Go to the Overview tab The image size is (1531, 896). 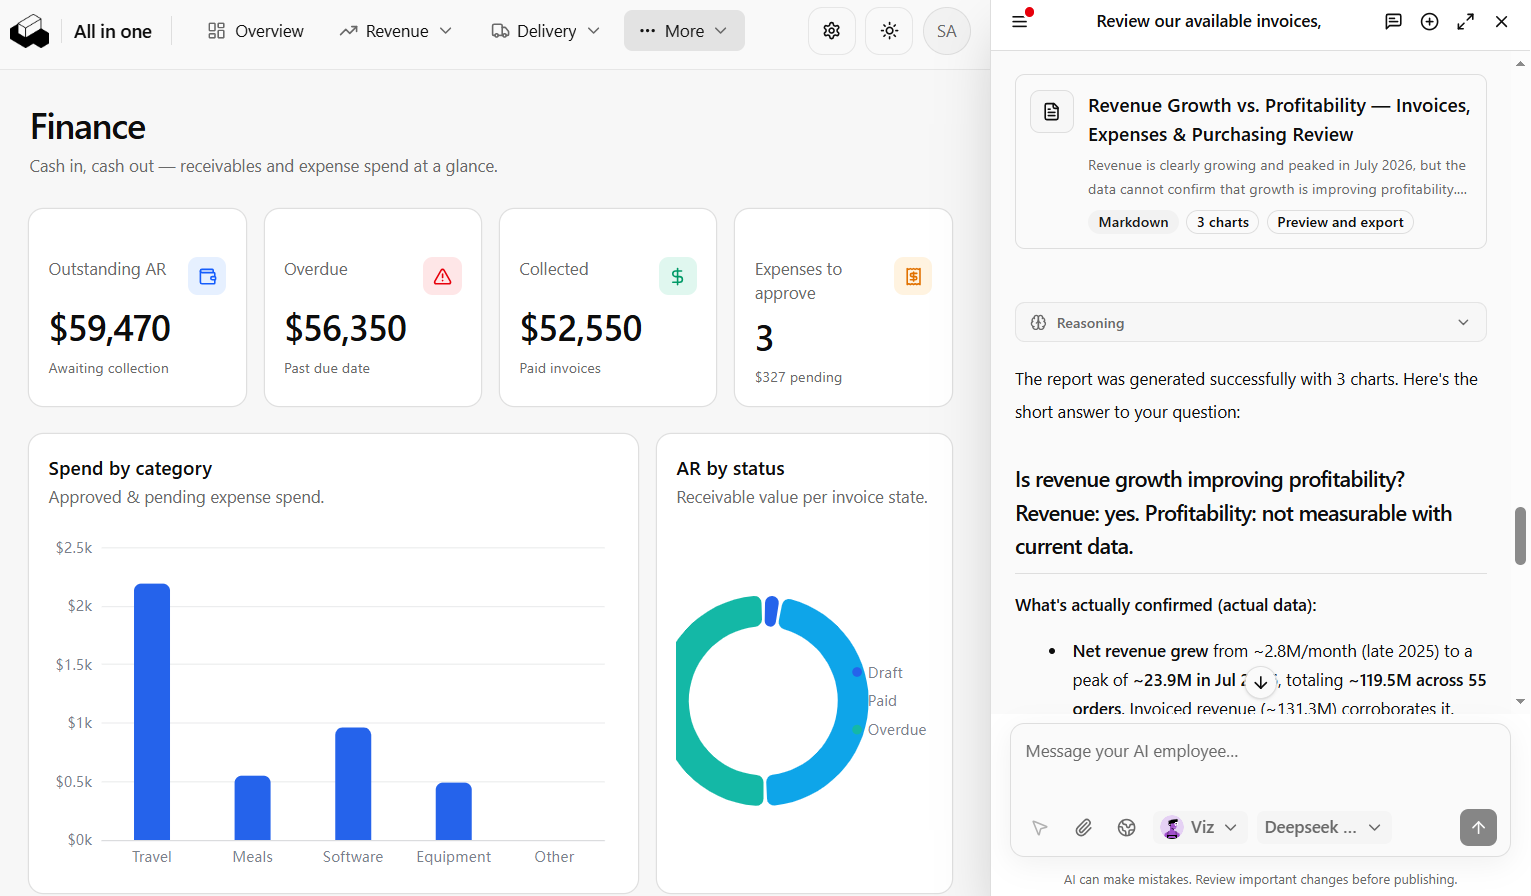255,31
